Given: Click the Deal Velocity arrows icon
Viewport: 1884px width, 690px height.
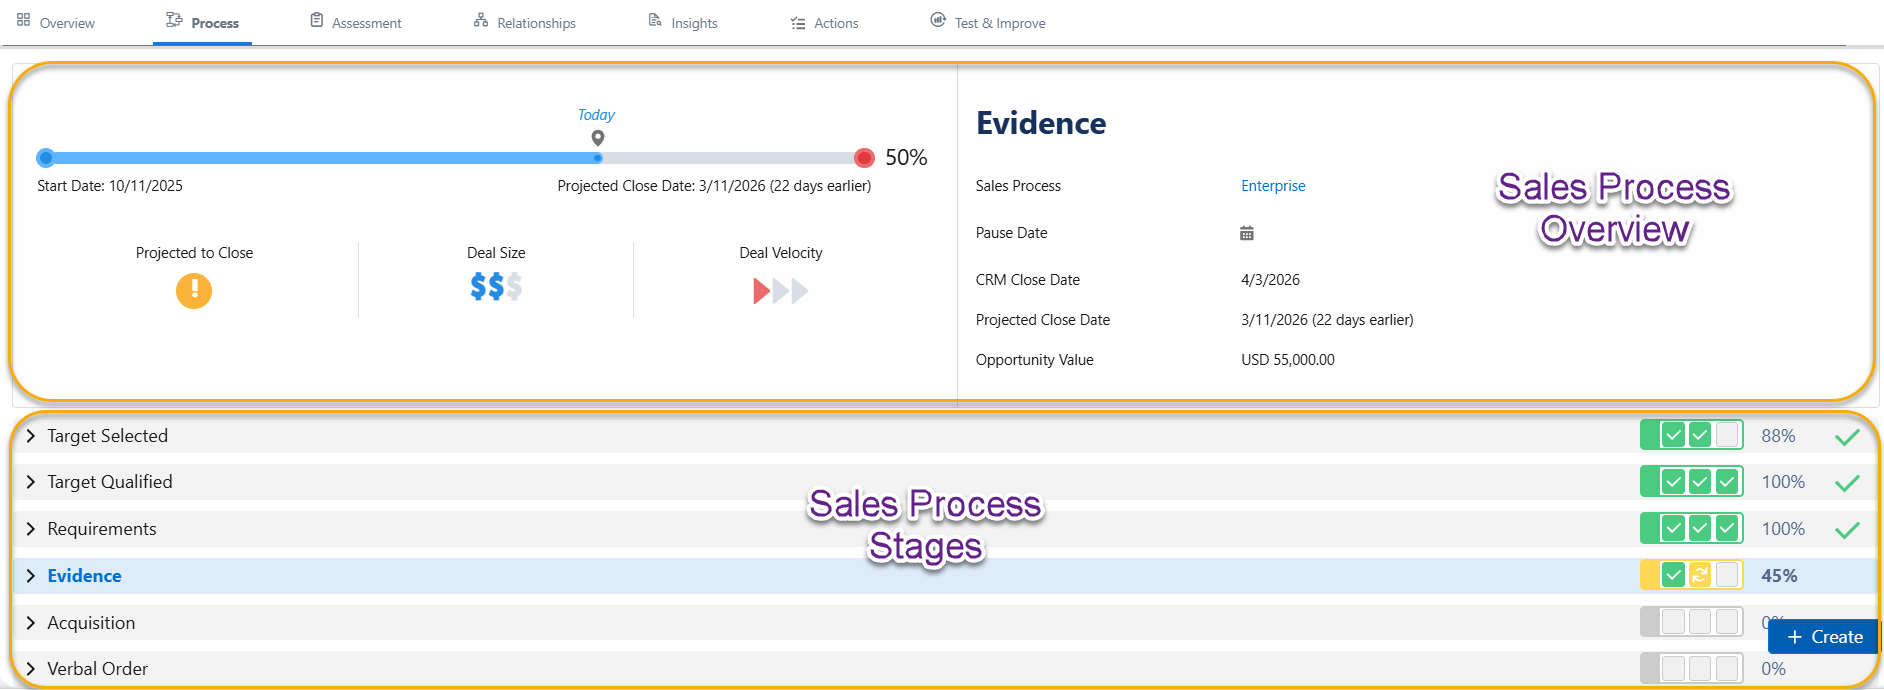Looking at the screenshot, I should (780, 291).
